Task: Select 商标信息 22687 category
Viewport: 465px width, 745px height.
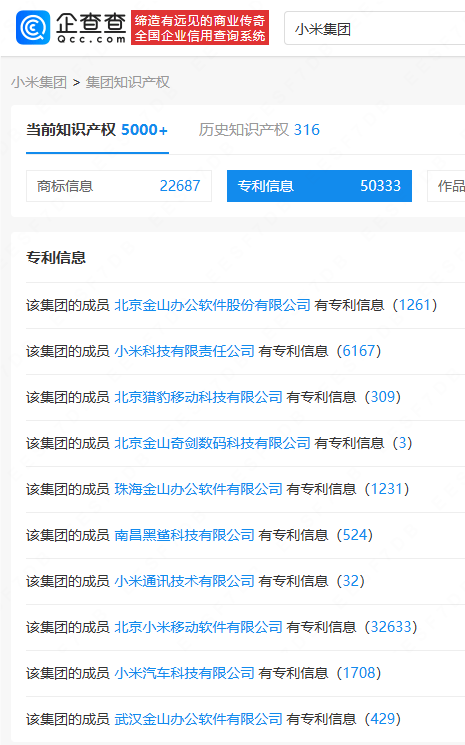Action: point(119,186)
